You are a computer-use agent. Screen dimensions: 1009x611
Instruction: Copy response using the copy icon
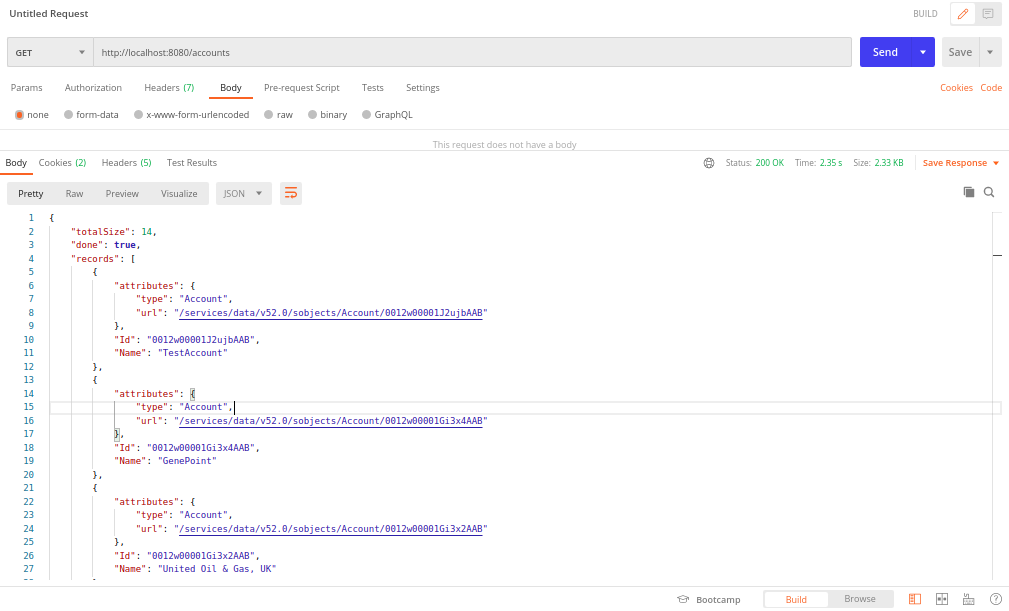[968, 192]
